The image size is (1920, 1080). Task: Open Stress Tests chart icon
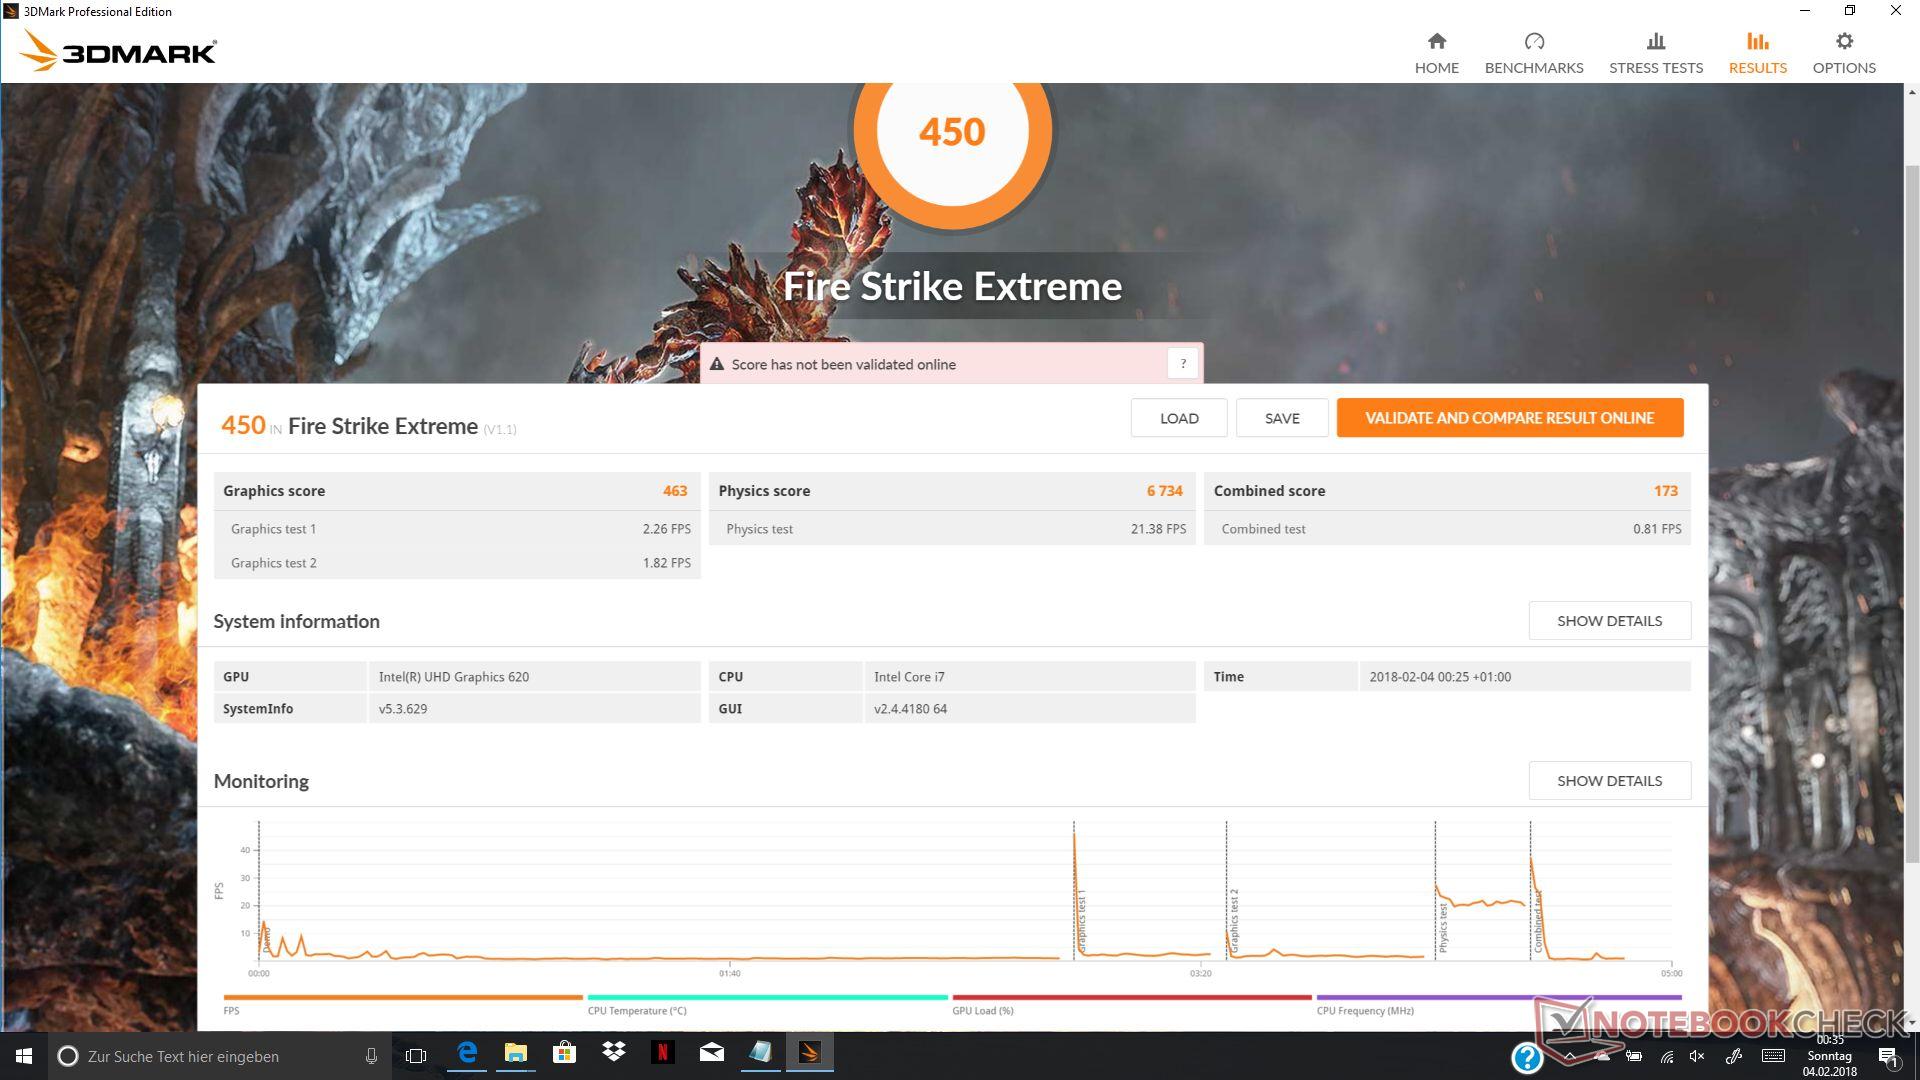(1655, 41)
